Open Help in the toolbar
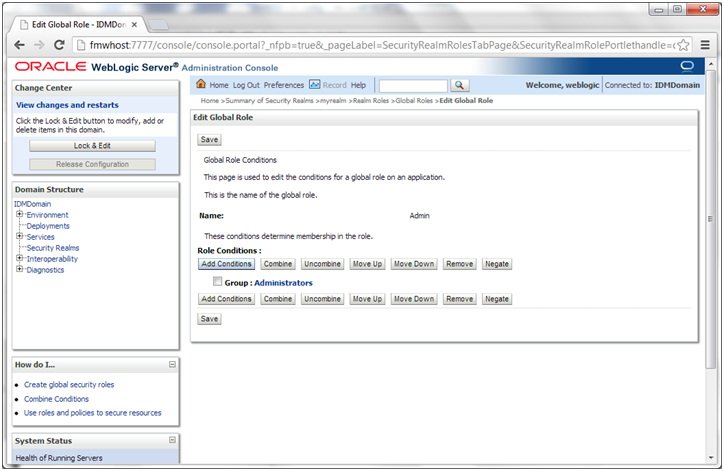 tap(358, 85)
